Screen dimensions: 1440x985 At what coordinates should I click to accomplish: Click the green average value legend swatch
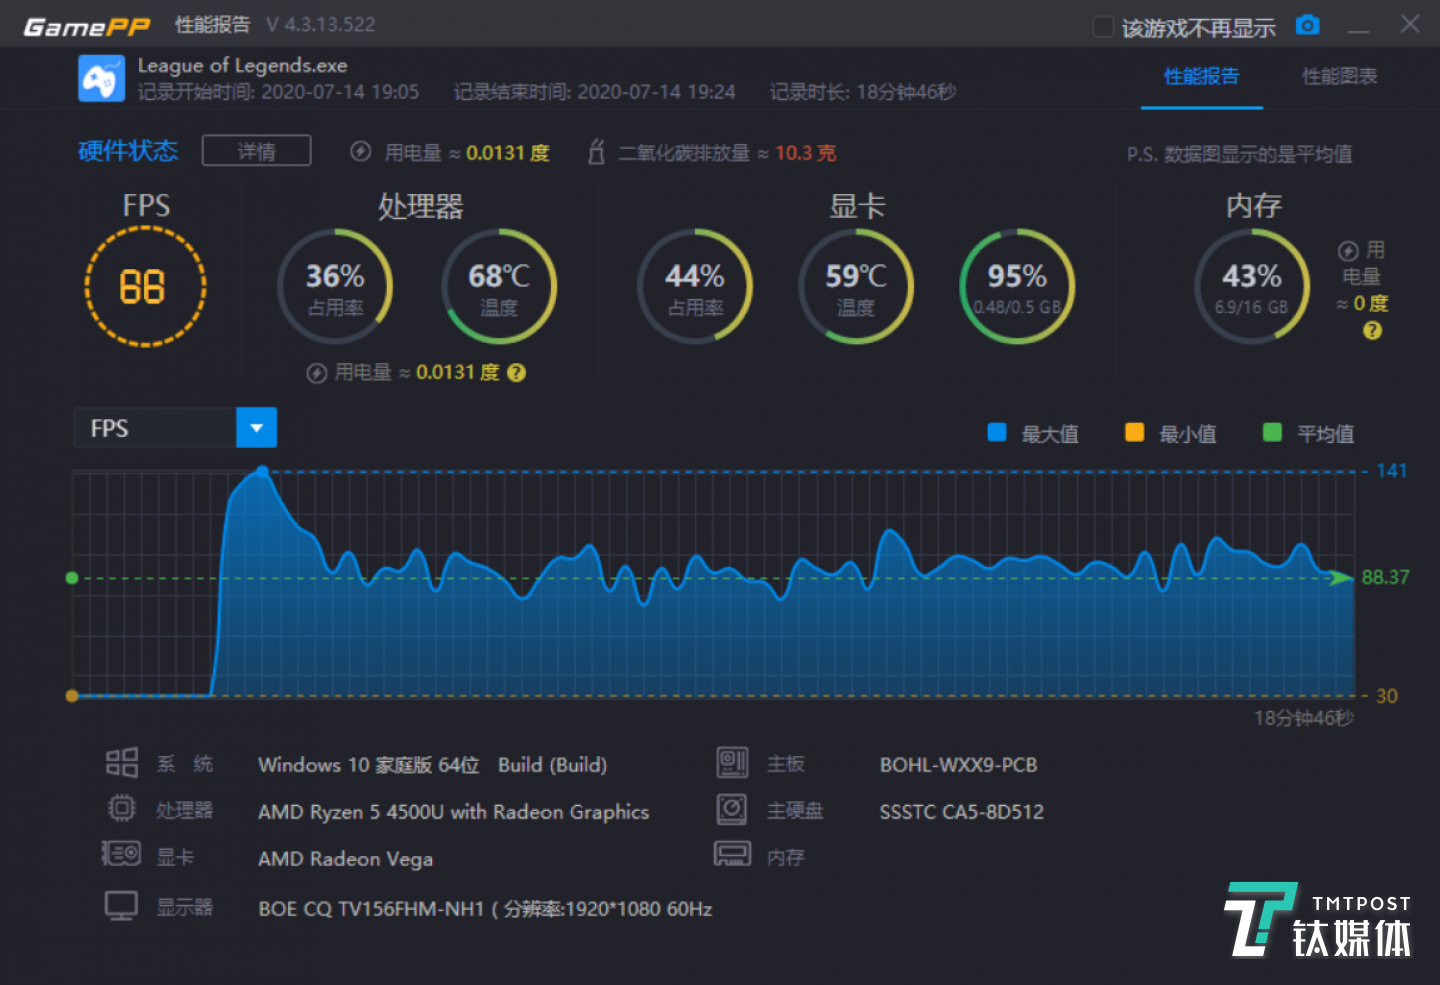click(x=1272, y=432)
